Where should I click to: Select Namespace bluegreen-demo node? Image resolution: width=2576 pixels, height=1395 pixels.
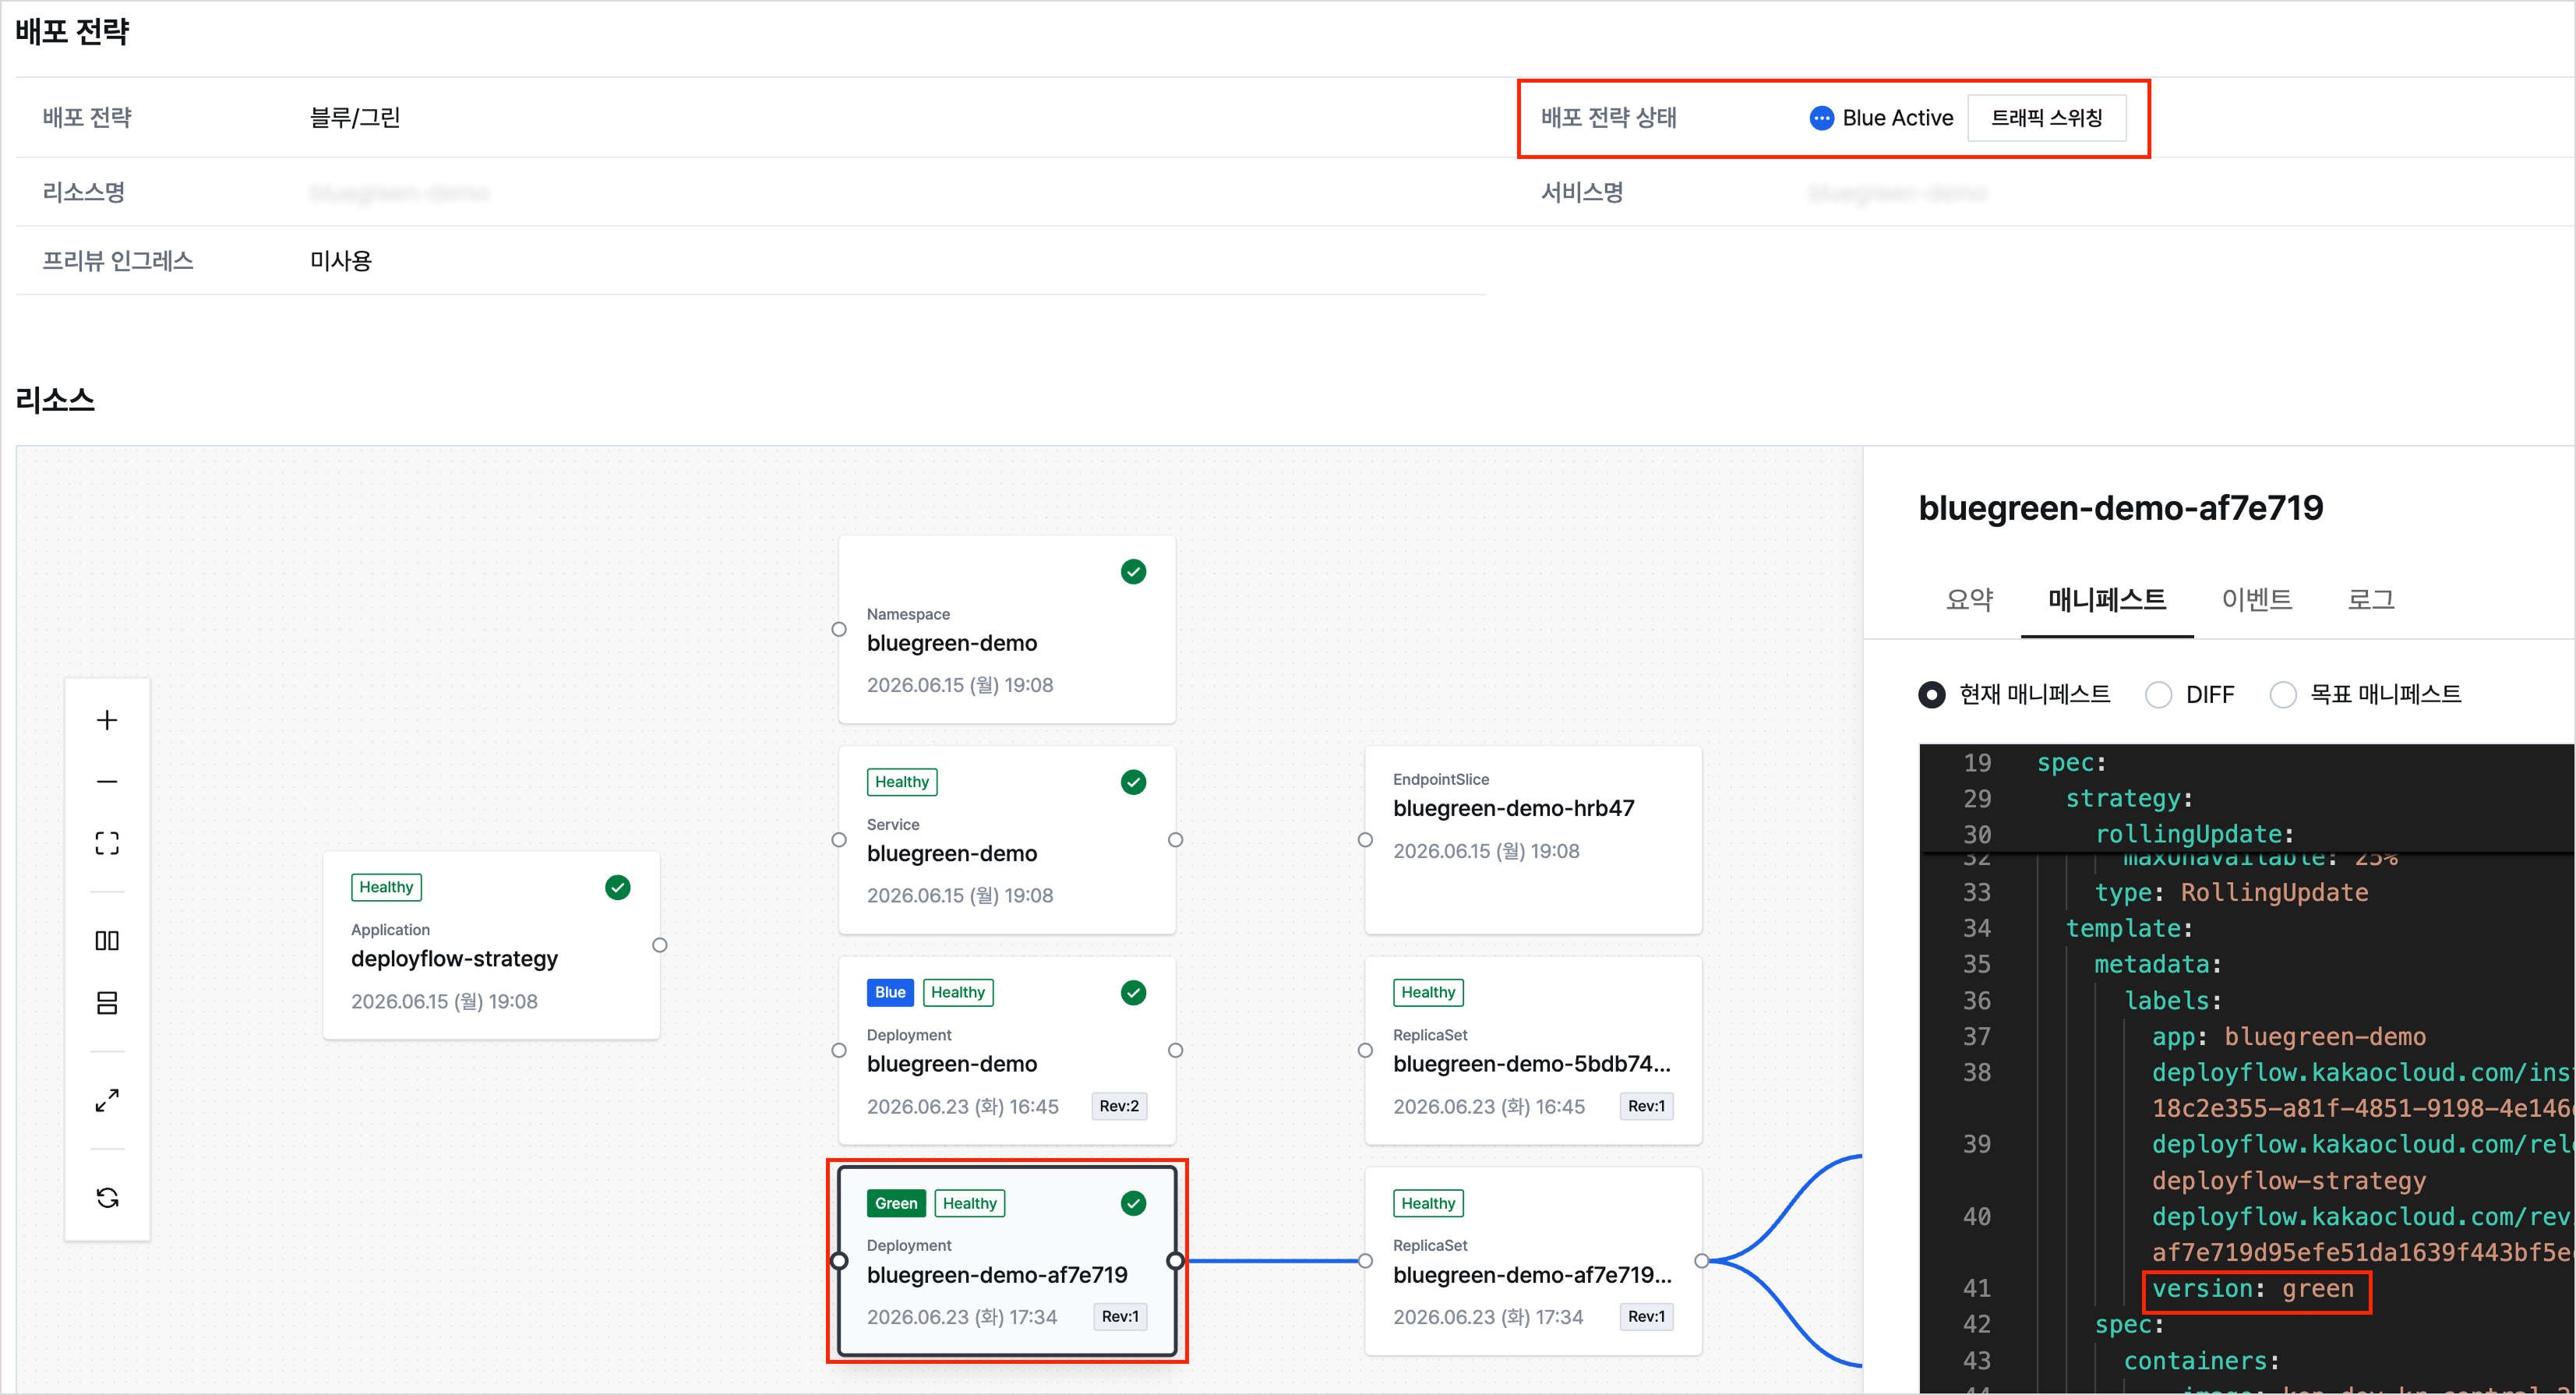tap(1007, 629)
